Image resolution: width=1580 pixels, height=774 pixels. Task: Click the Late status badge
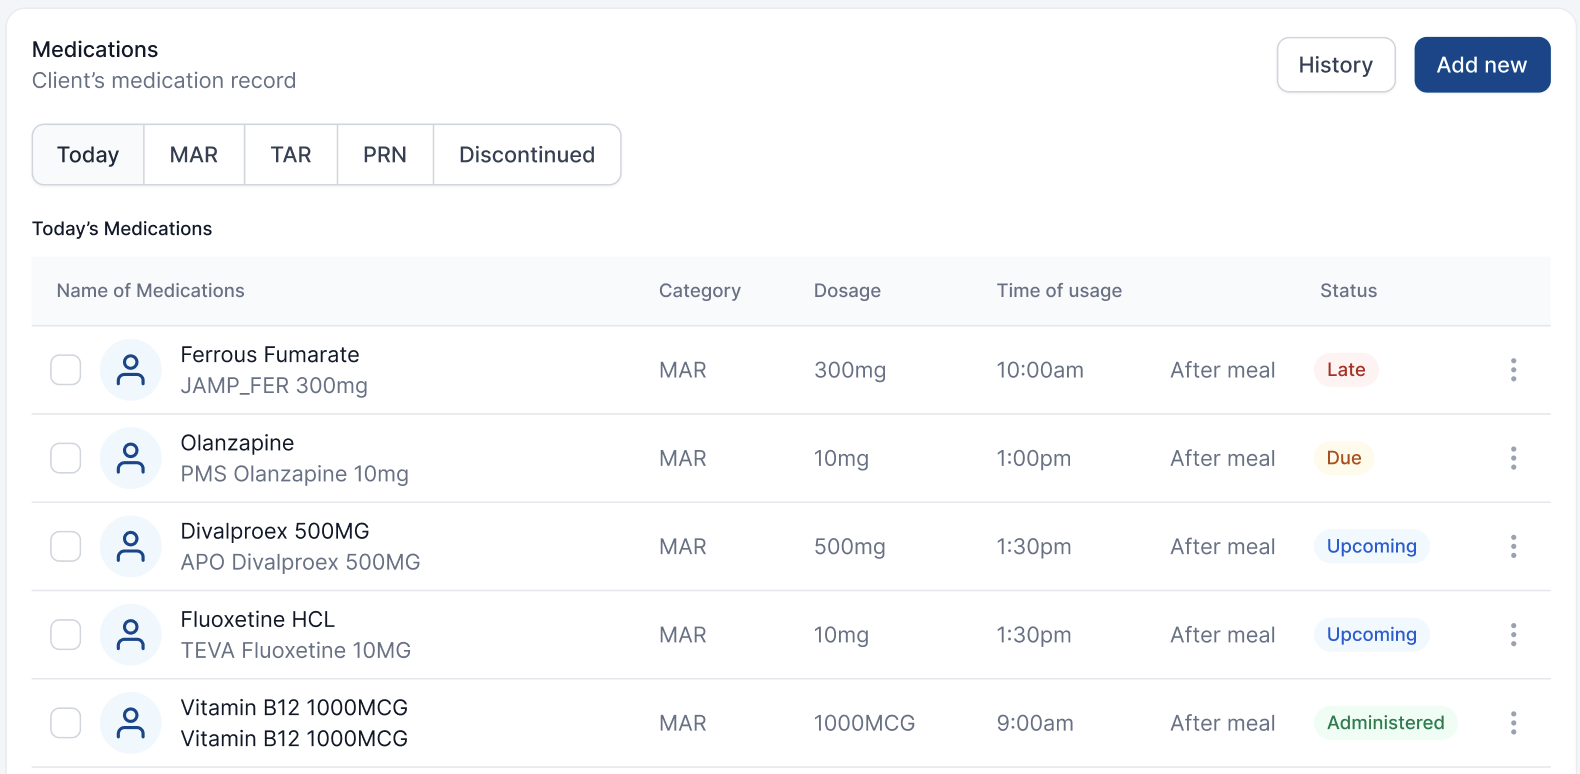coord(1345,370)
